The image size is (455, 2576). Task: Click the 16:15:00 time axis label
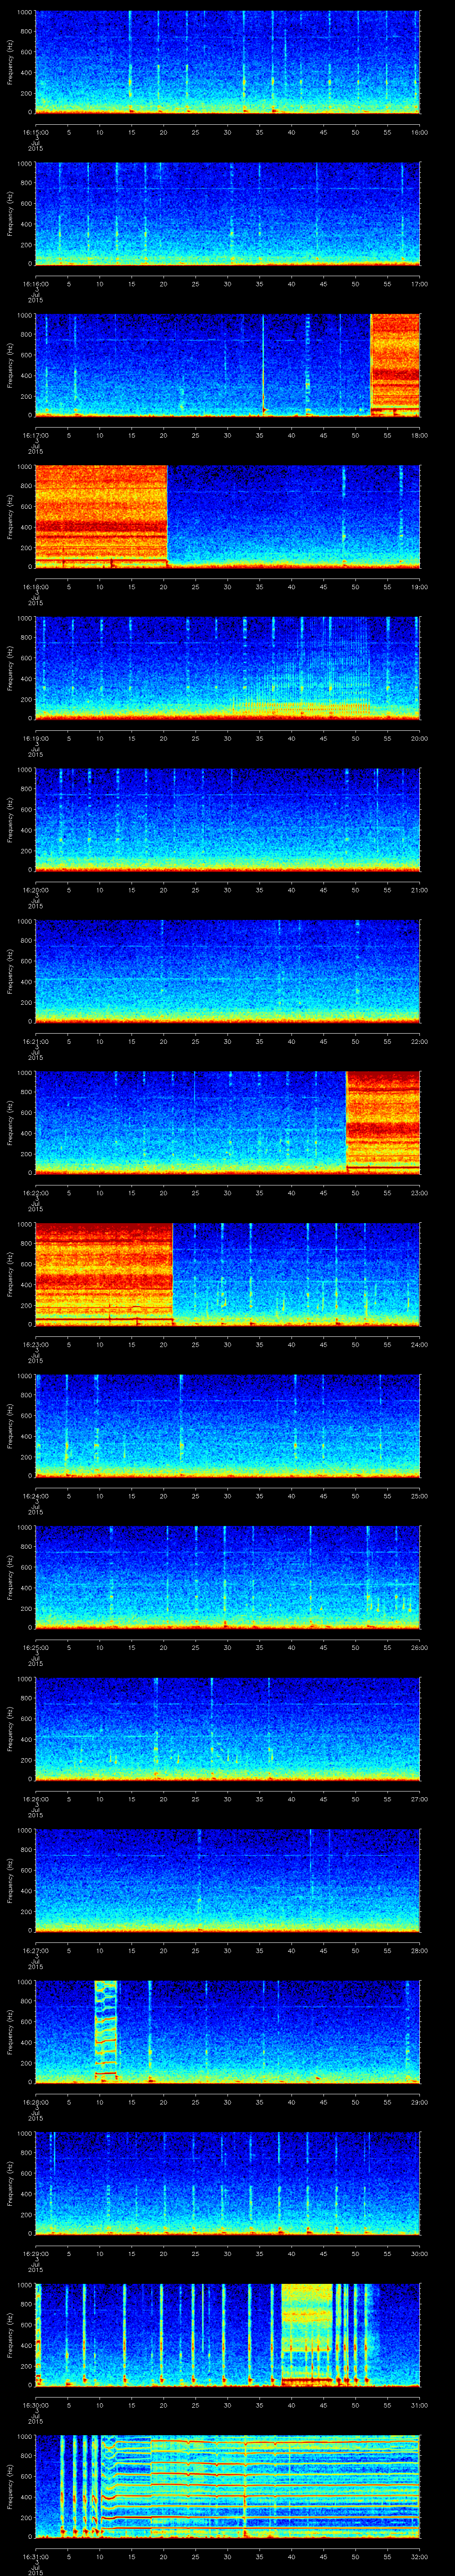click(x=36, y=132)
